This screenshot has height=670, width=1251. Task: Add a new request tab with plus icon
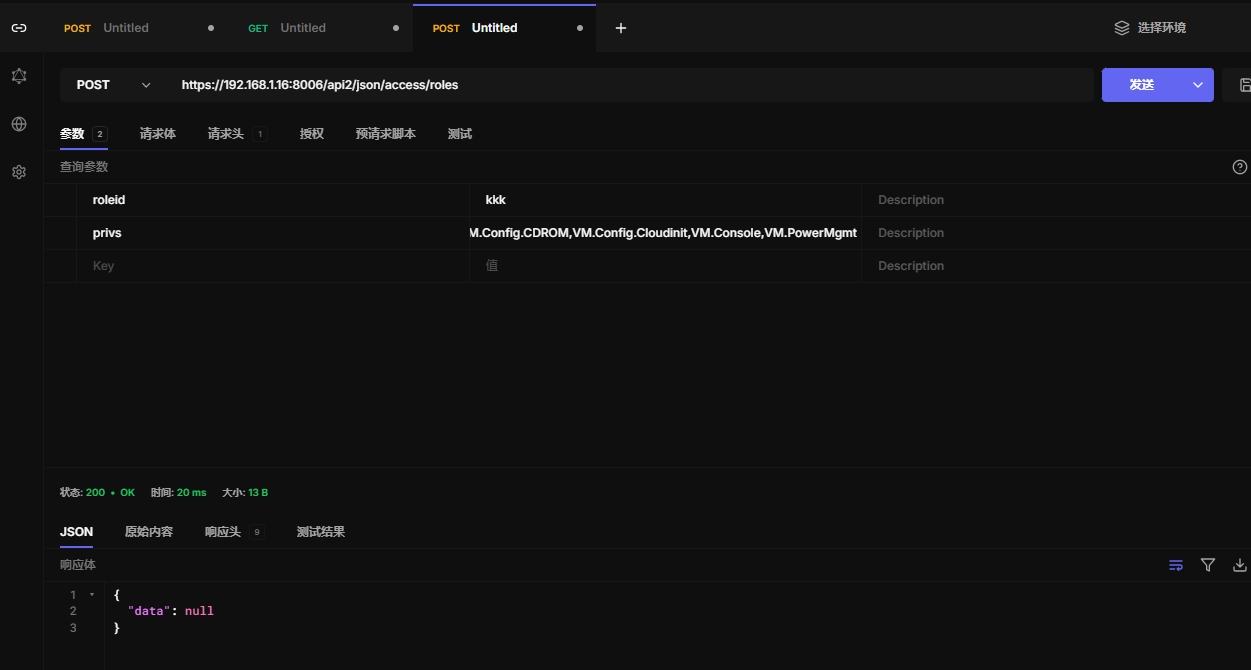pos(620,28)
